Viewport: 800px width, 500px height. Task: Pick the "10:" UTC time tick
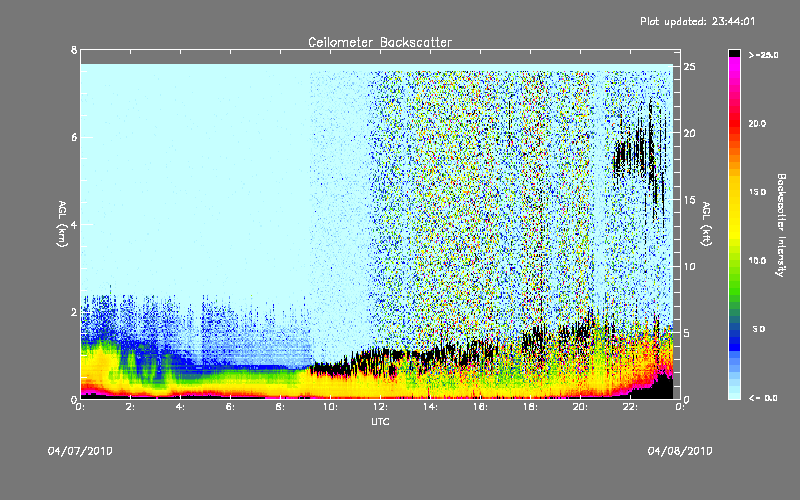(330, 407)
